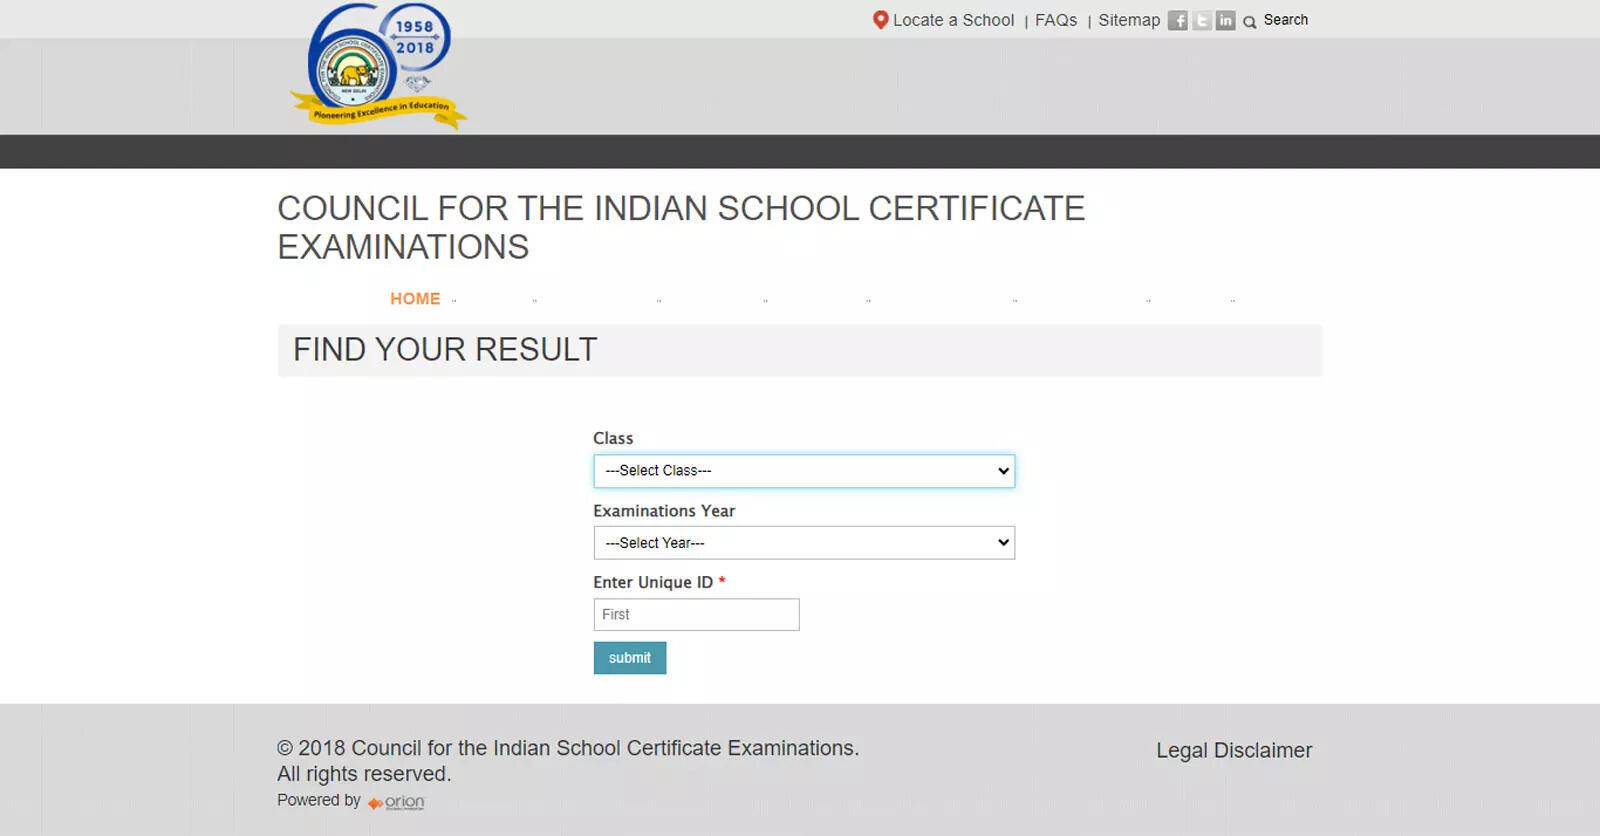The height and width of the screenshot is (836, 1600).
Task: Click the magnifying glass search icon
Action: 1249,22
